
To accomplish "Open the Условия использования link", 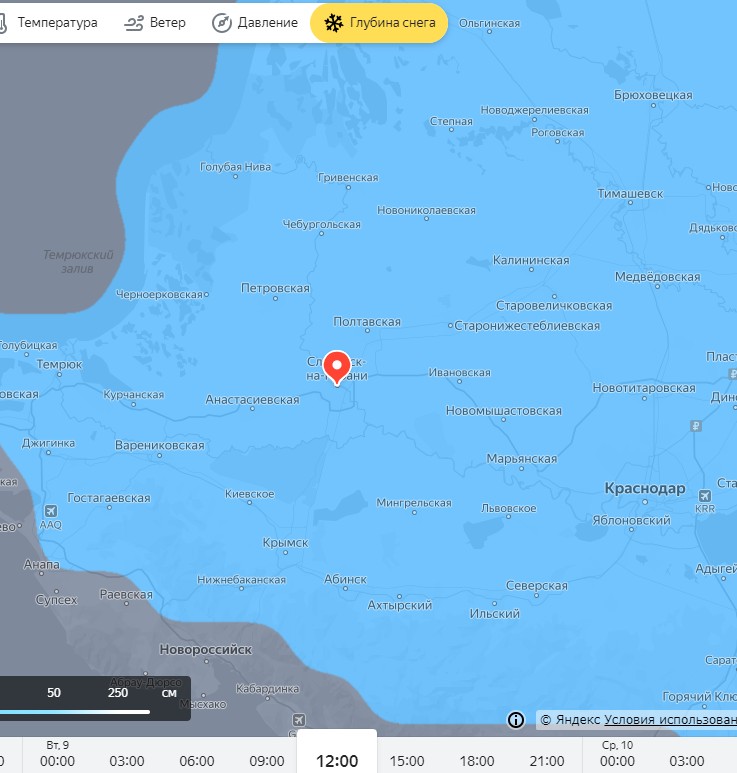I will (670, 720).
